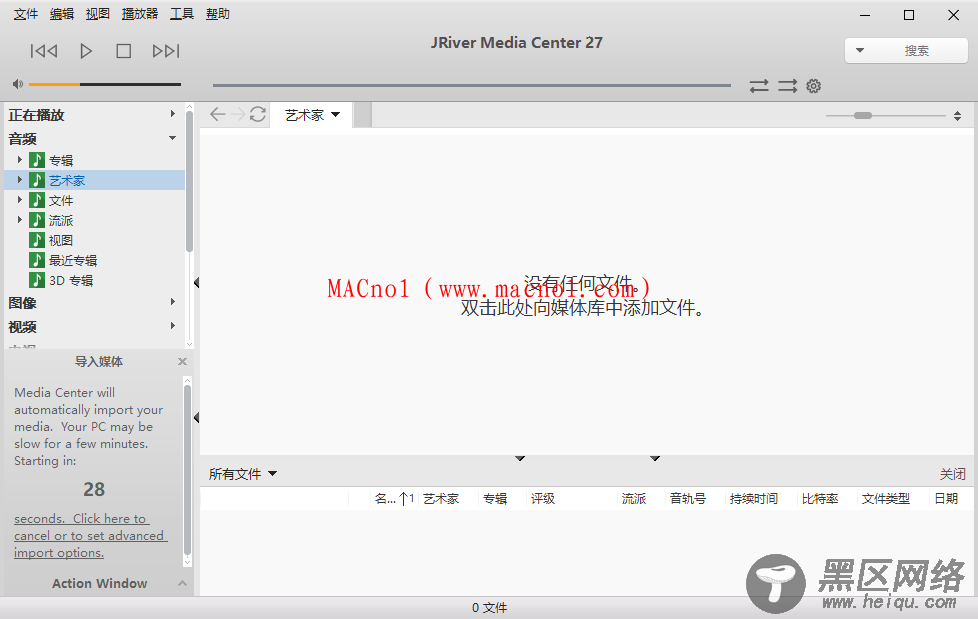Select 最近专辑 in the tree

coord(73,260)
